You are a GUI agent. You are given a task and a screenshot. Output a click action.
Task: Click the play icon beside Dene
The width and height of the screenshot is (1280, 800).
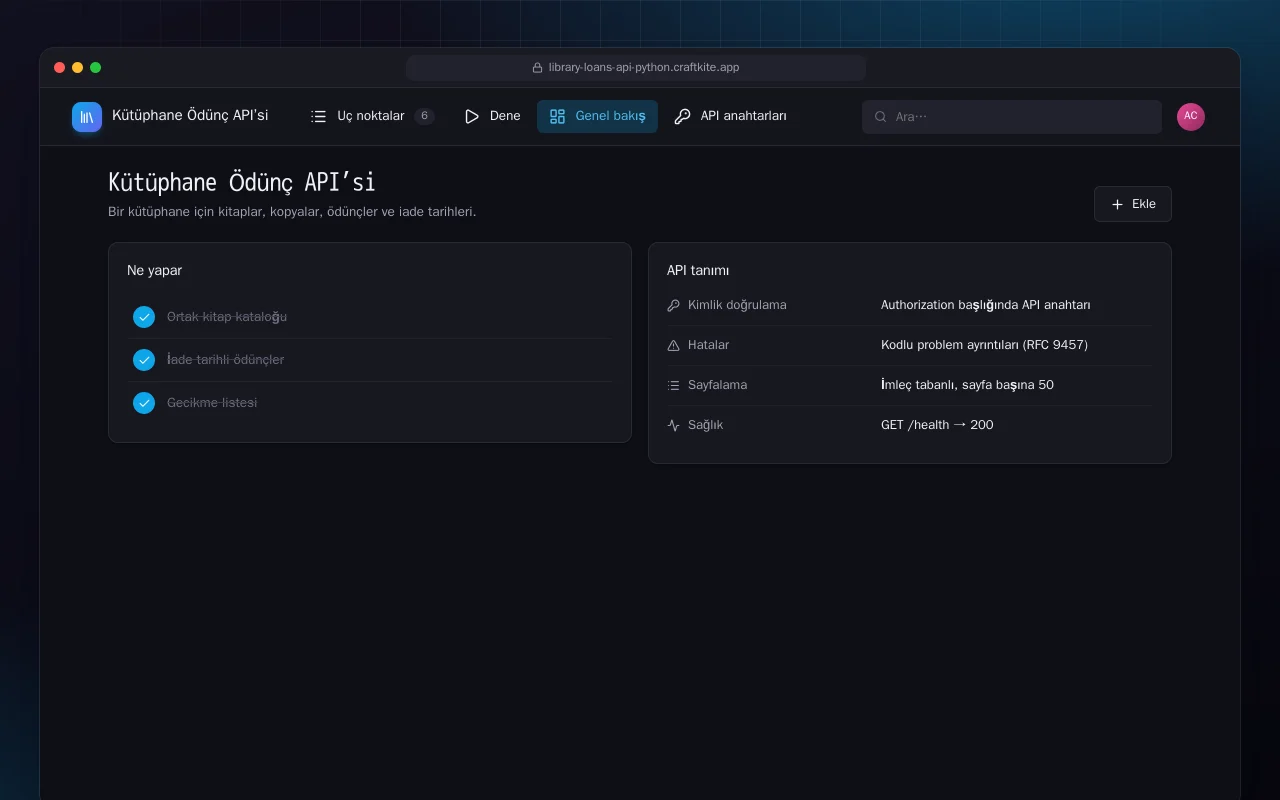[x=472, y=116]
